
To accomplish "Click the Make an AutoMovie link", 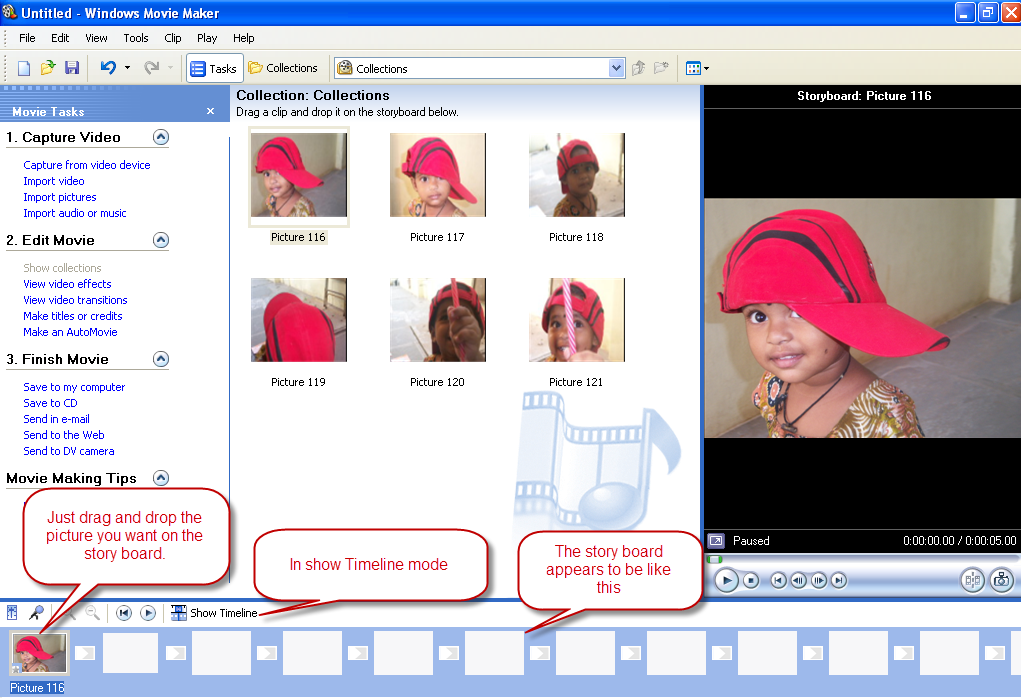I will [69, 332].
